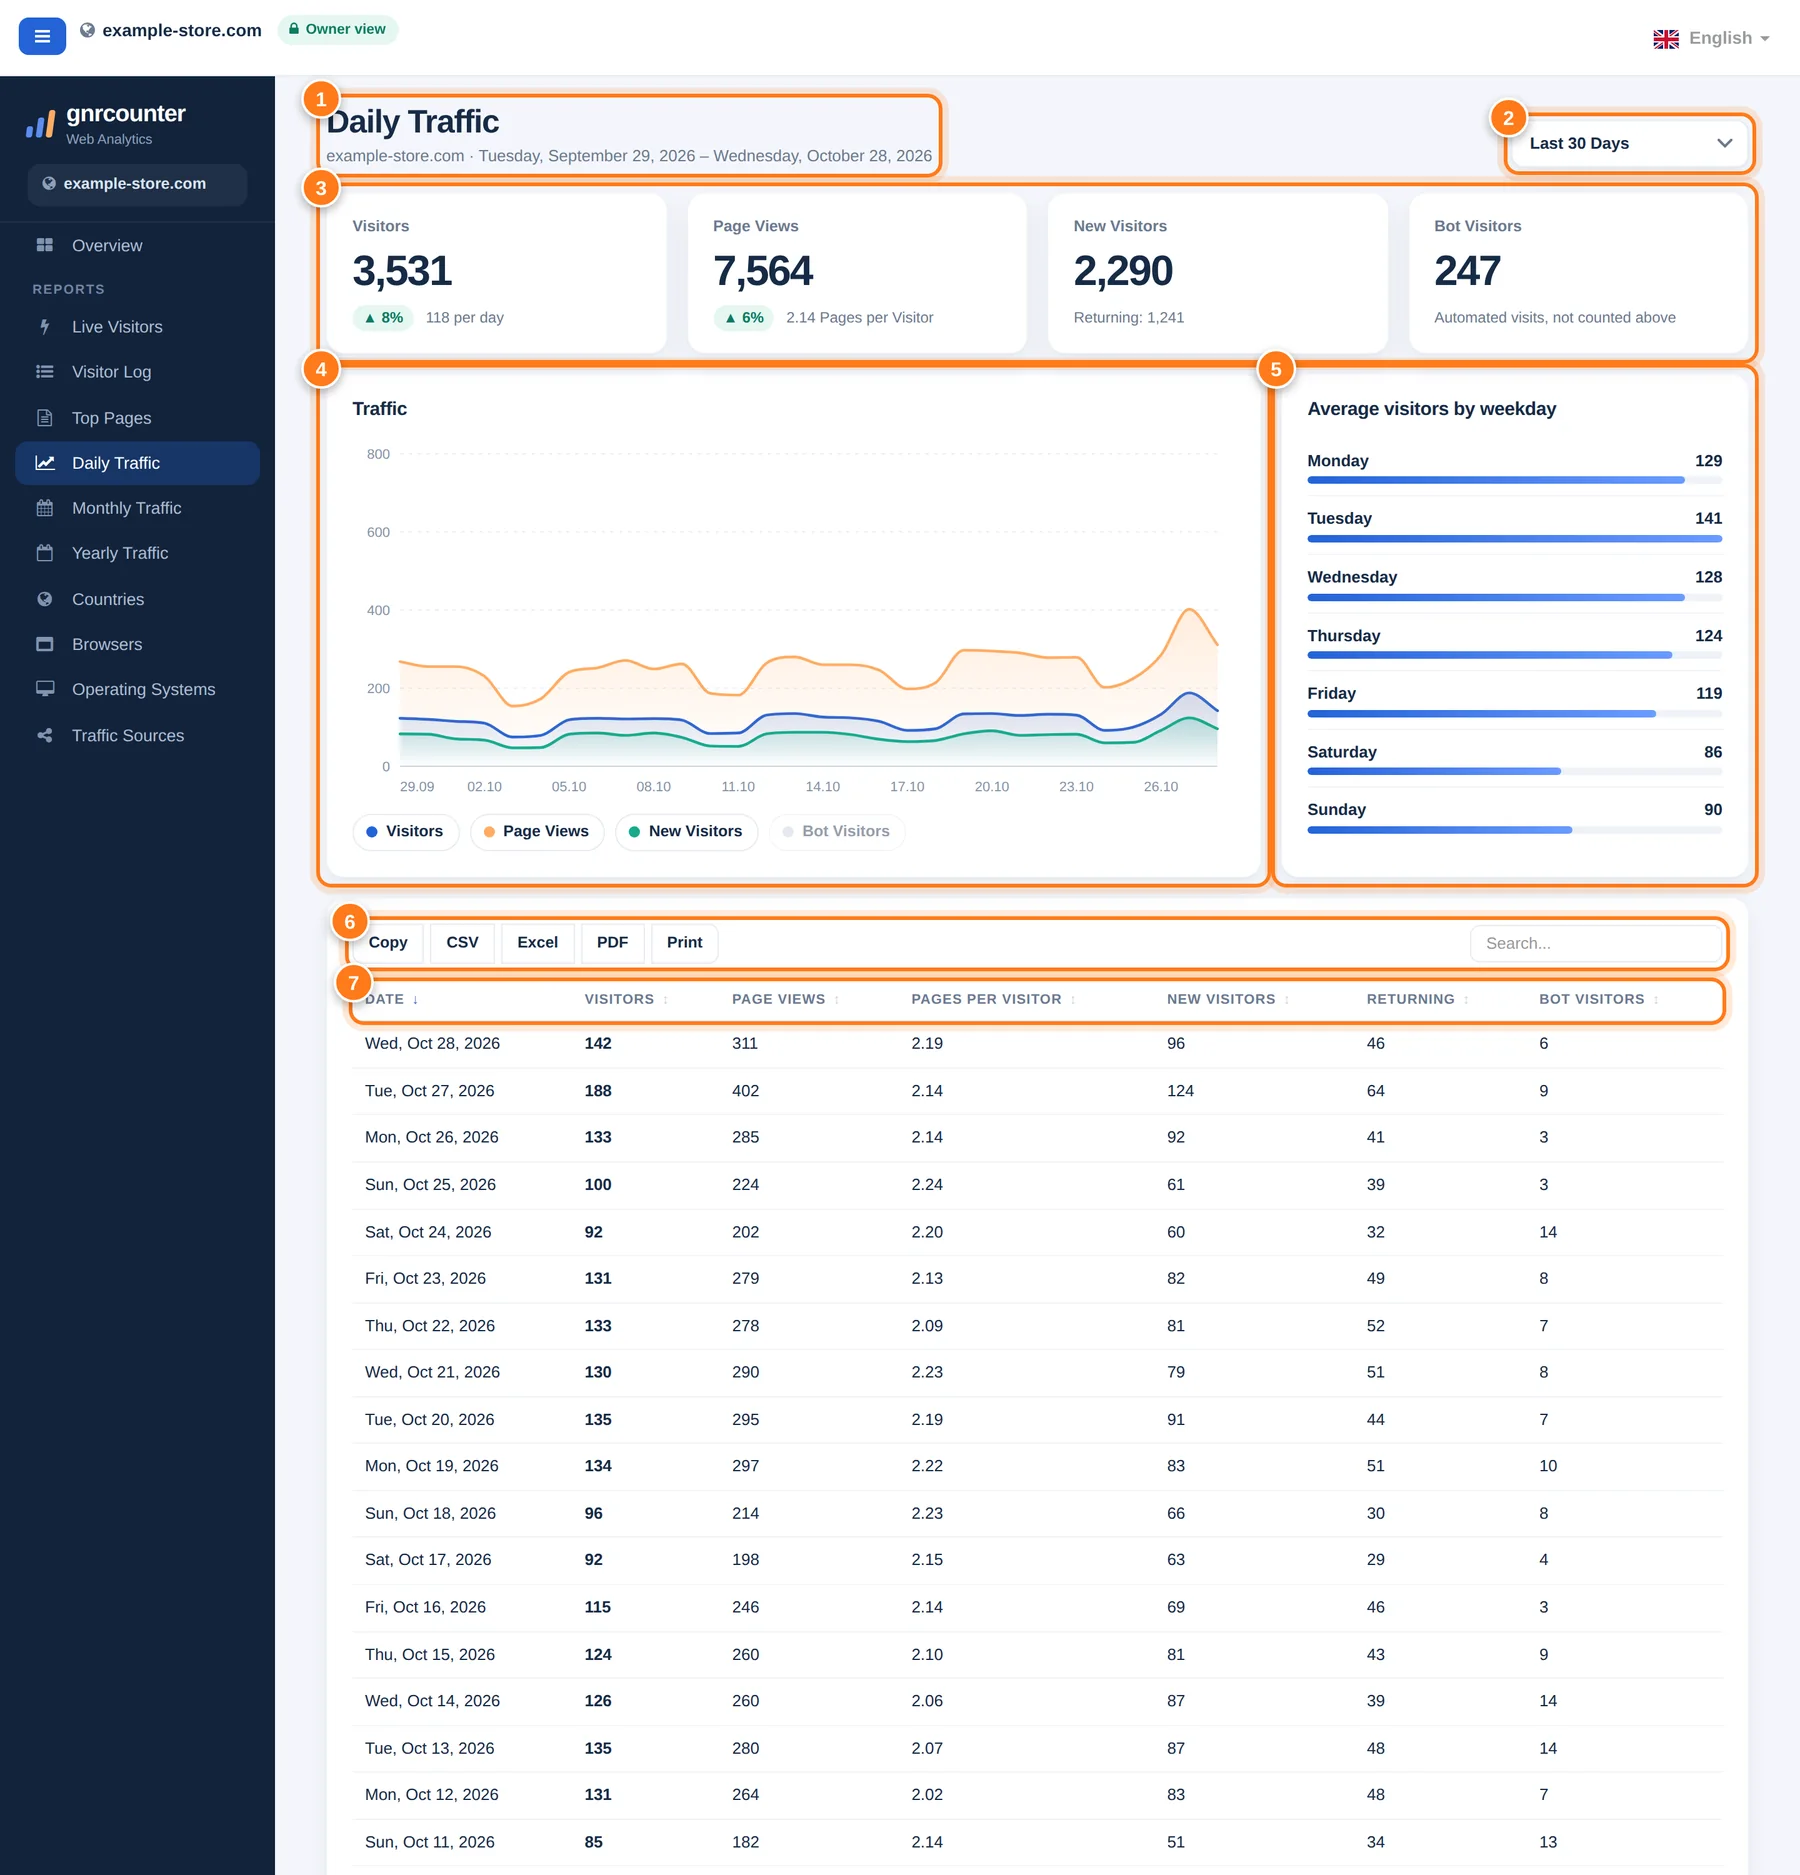1800x1875 pixels.
Task: Open Monthly Traffic calendar icon
Action: tap(45, 508)
